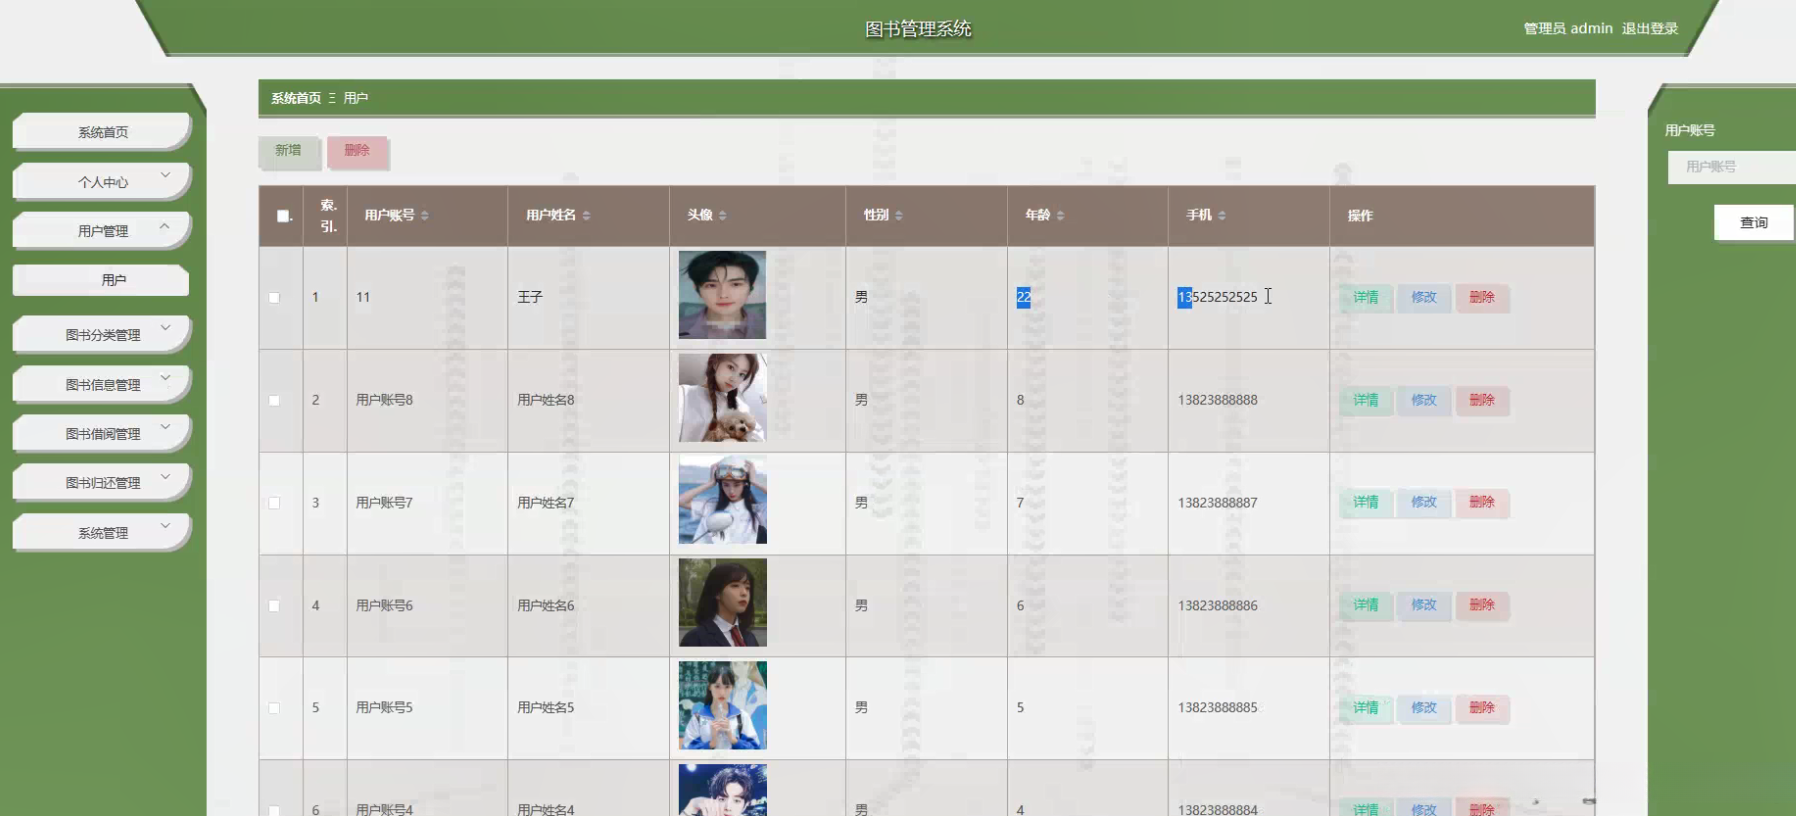Open avatar thumbnail of 用户姓名7
Viewport: 1796px width, 816px height.
pos(722,500)
